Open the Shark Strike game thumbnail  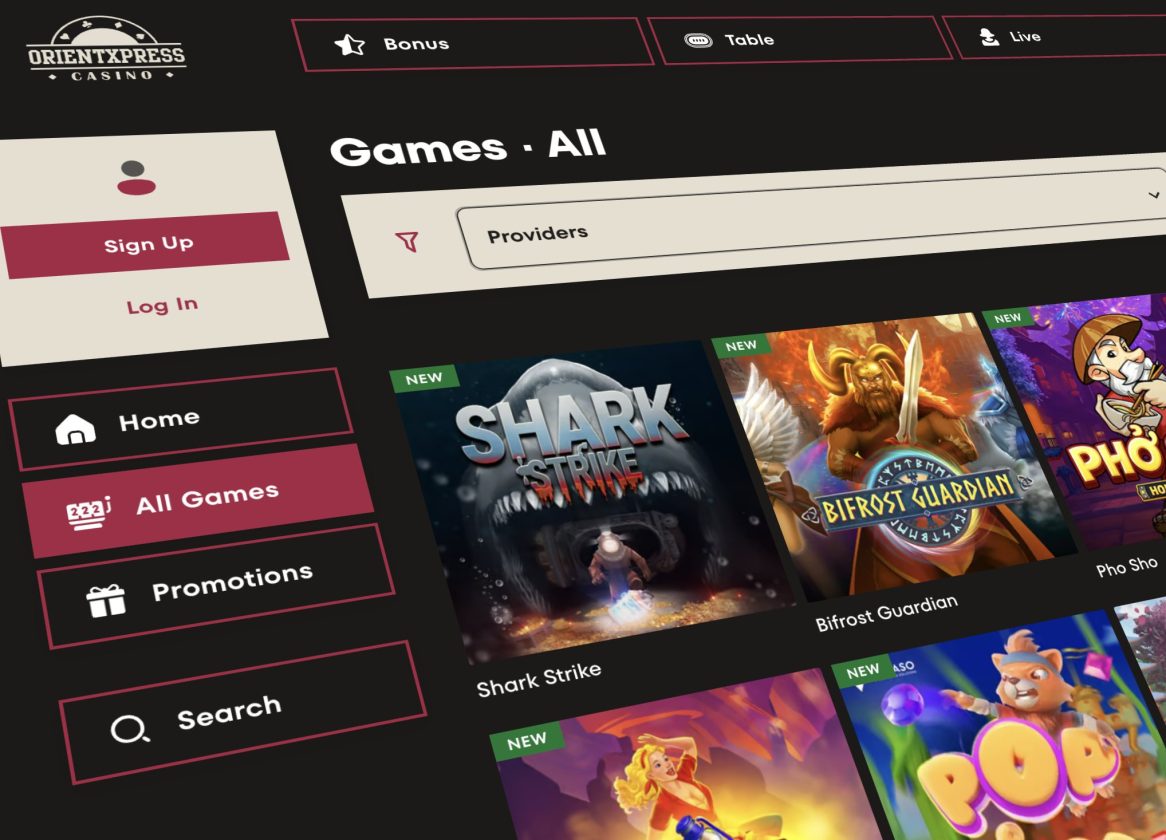click(x=591, y=502)
